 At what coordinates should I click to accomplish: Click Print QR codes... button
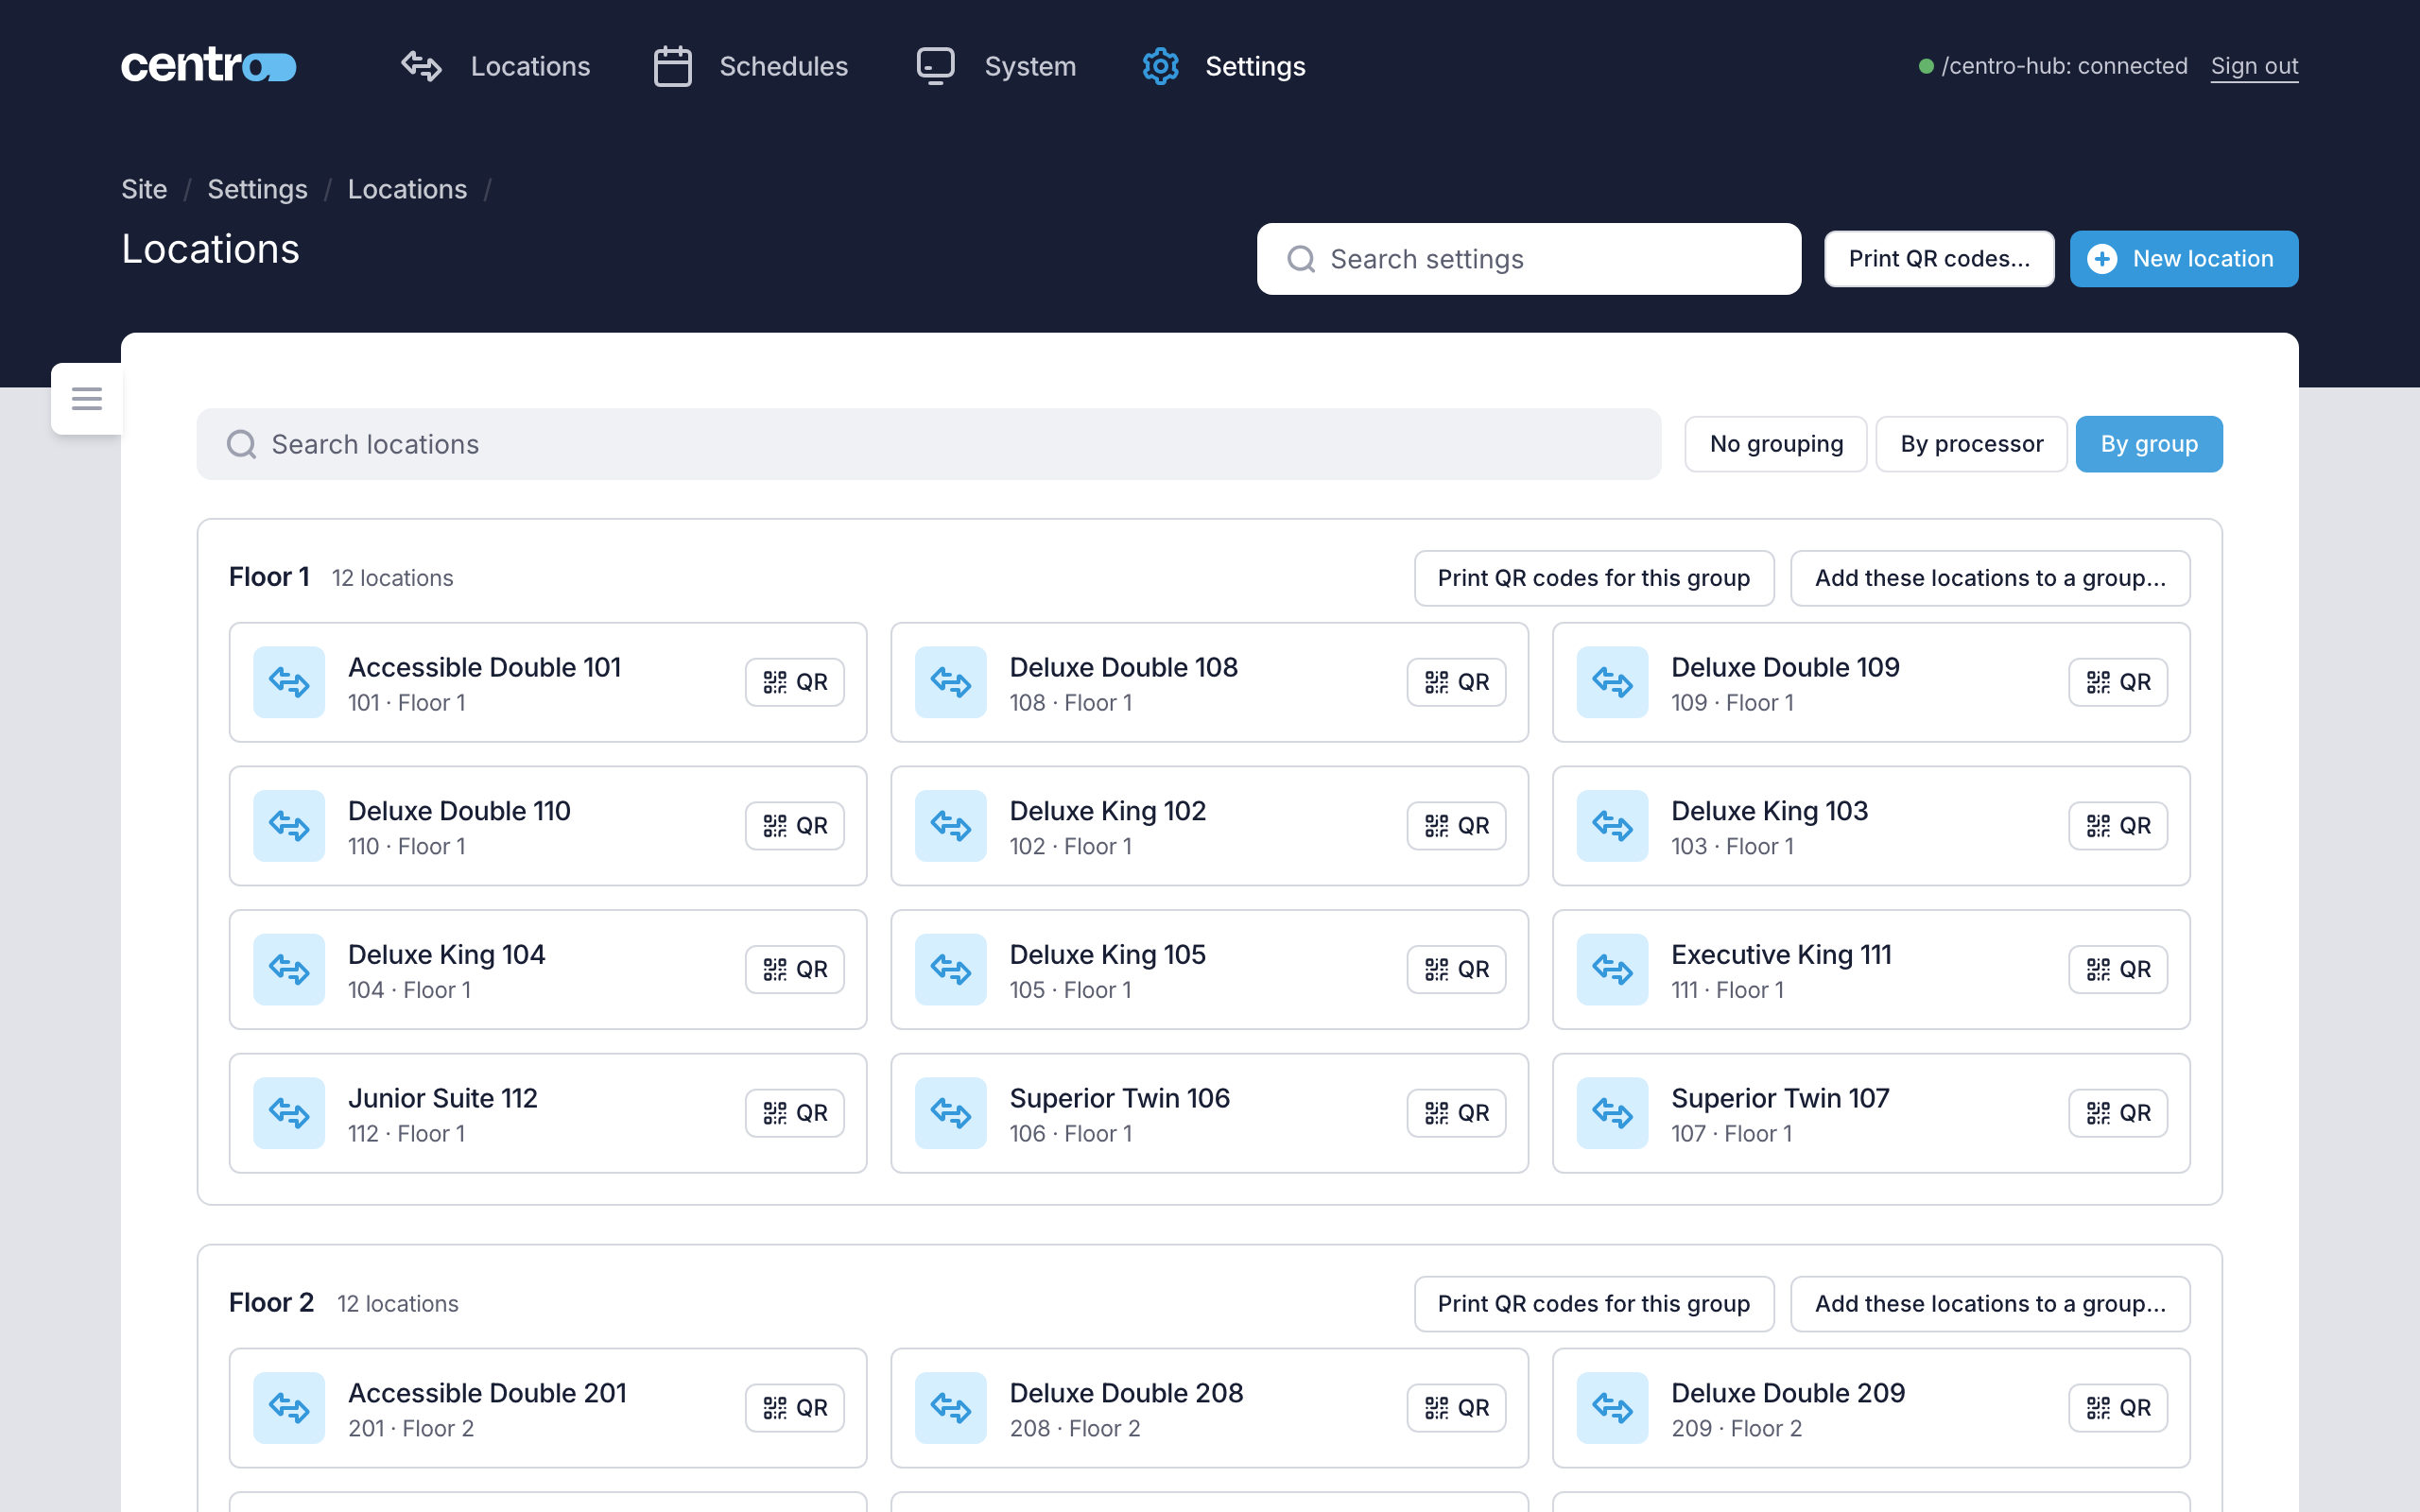click(x=1939, y=259)
